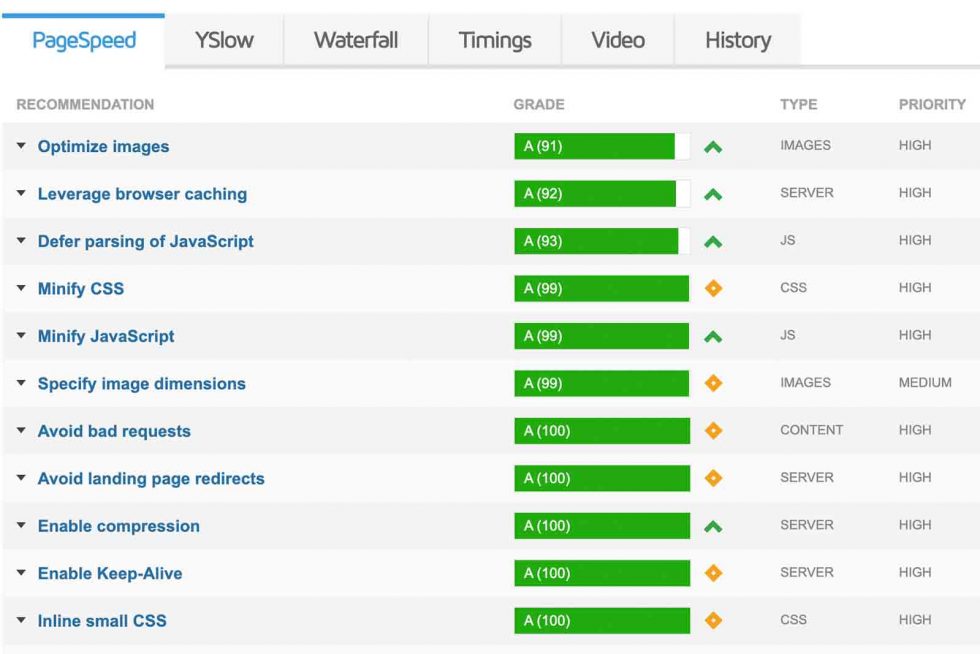Viewport: 980px width, 654px height.
Task: Click the A (93) grade bar
Action: click(602, 241)
